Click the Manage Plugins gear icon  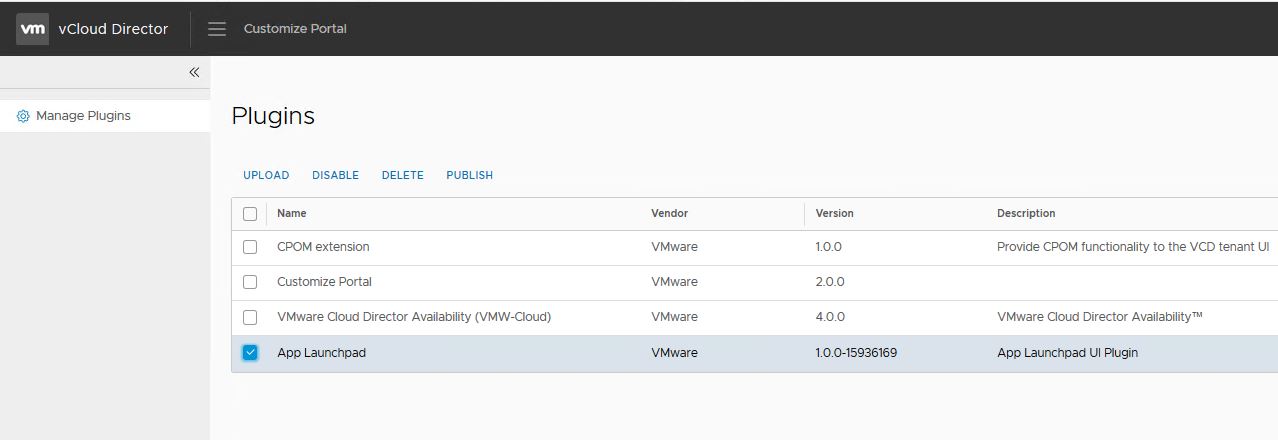click(23, 116)
